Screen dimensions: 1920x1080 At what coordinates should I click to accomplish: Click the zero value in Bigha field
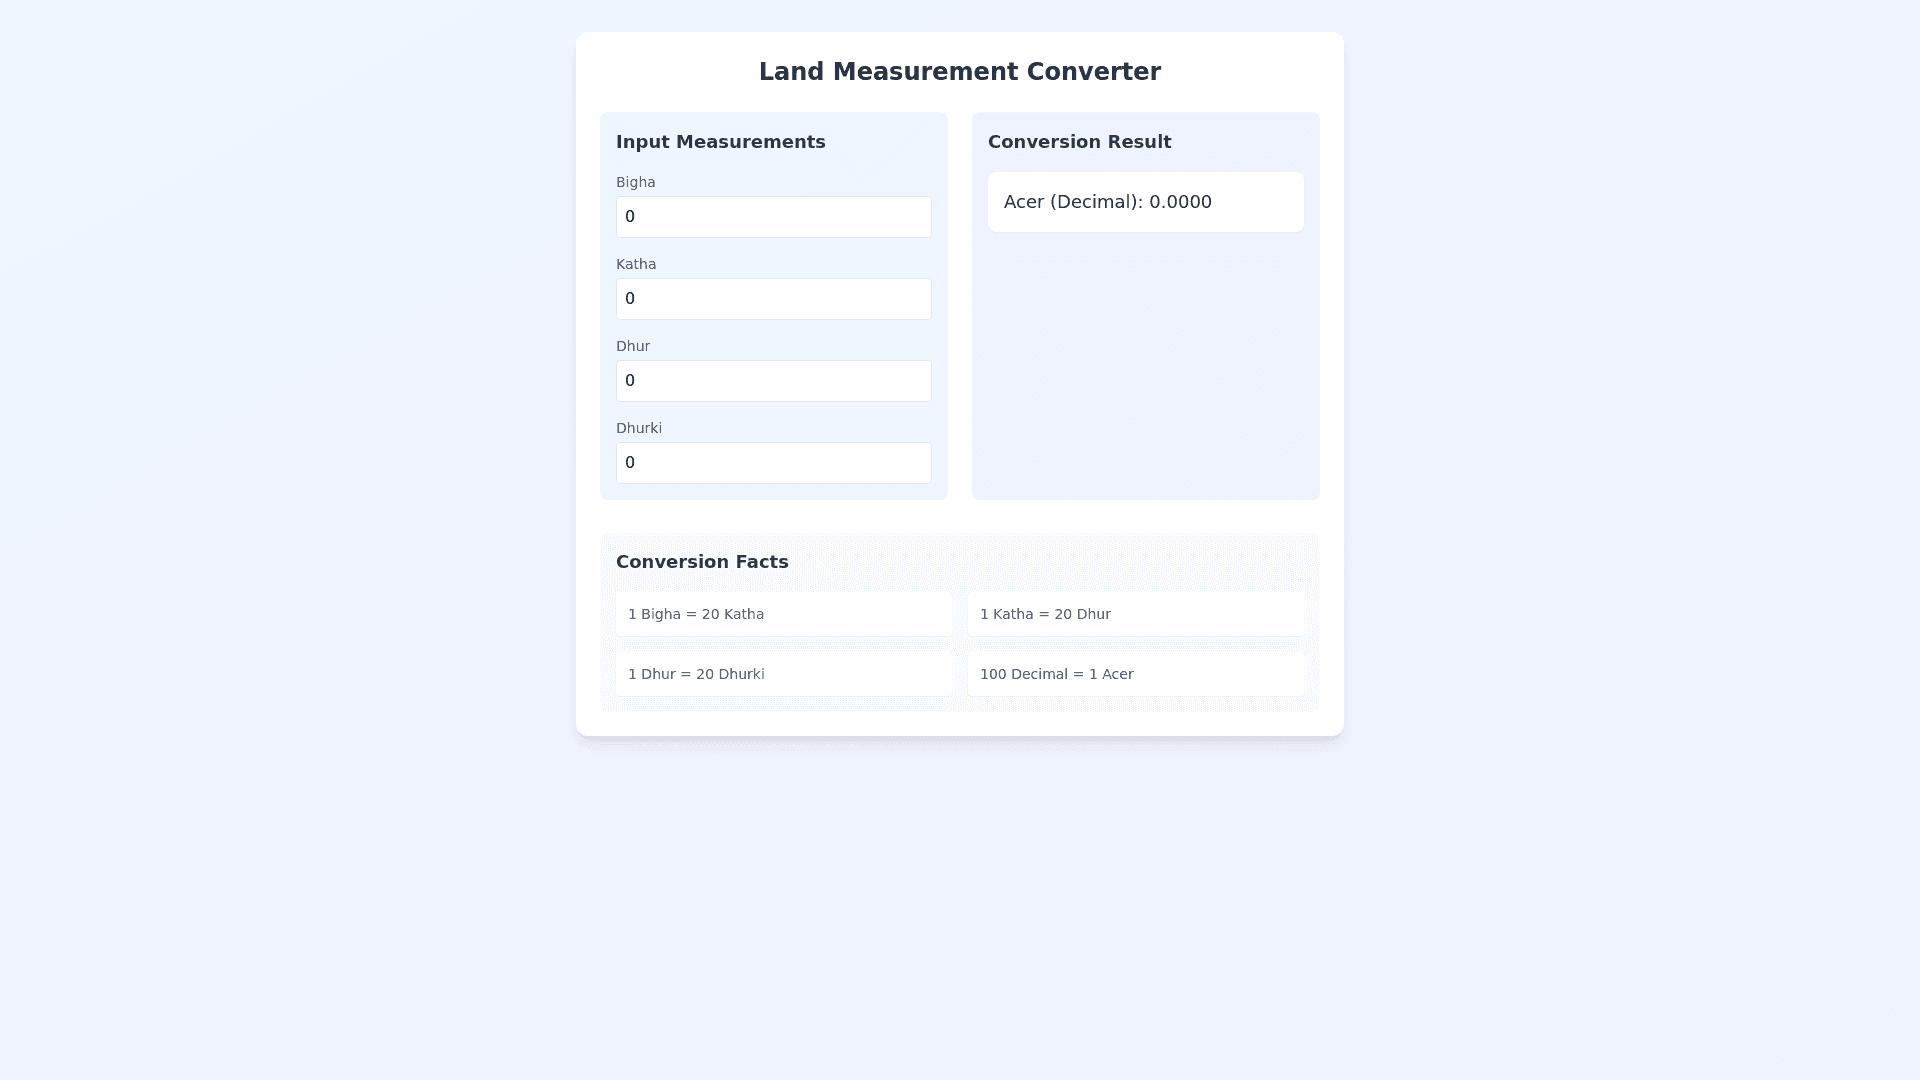[x=630, y=217]
